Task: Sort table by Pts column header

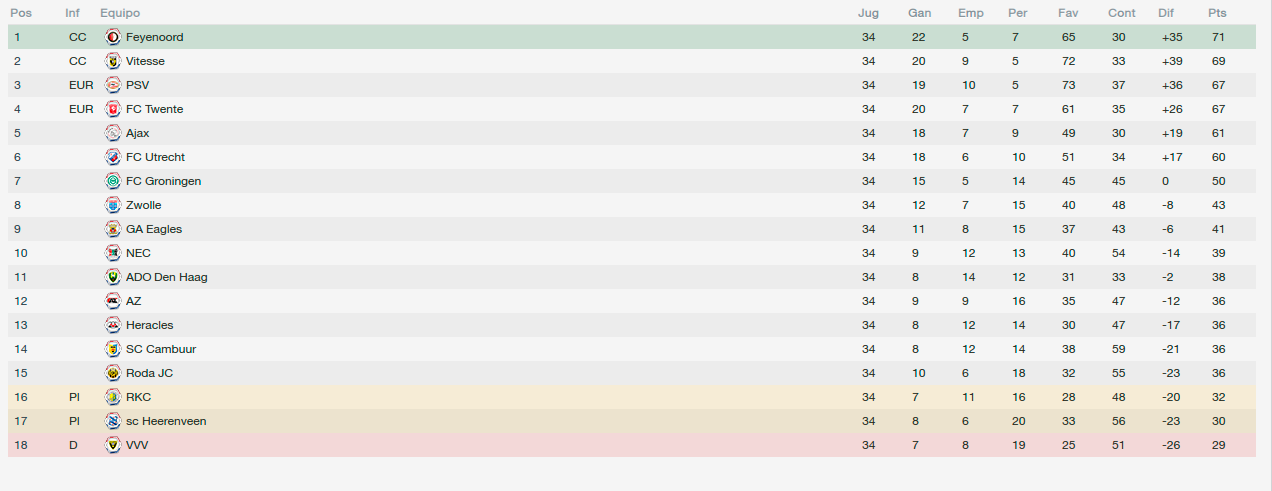Action: tap(1217, 13)
